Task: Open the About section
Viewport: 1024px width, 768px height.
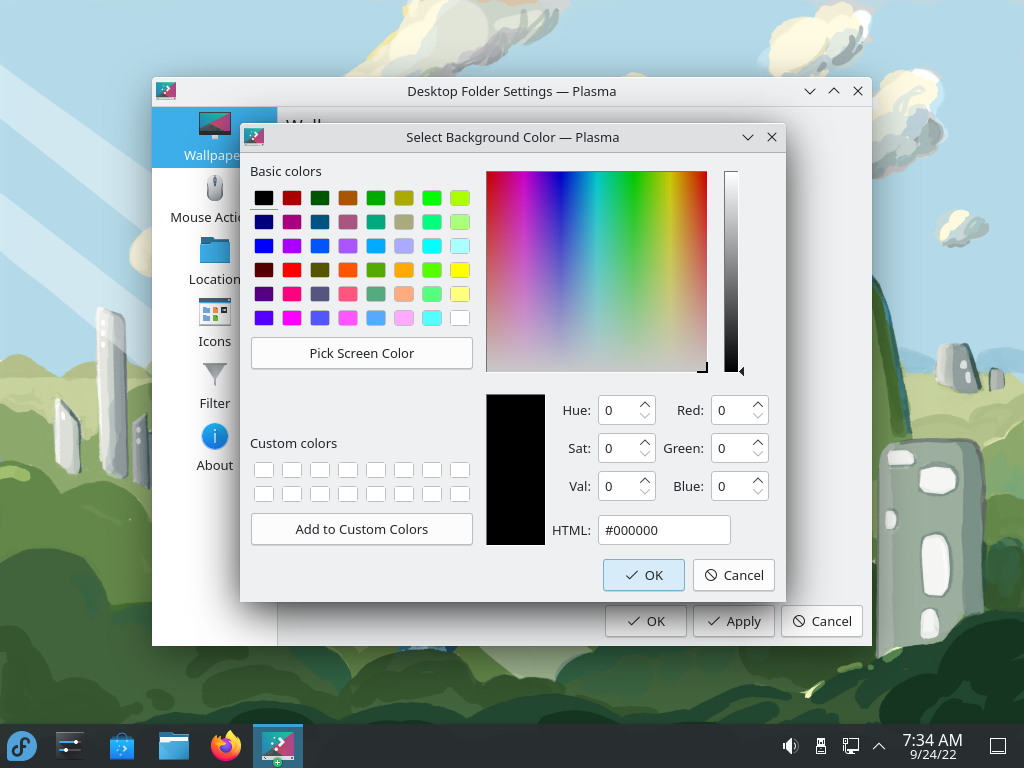Action: (x=215, y=447)
